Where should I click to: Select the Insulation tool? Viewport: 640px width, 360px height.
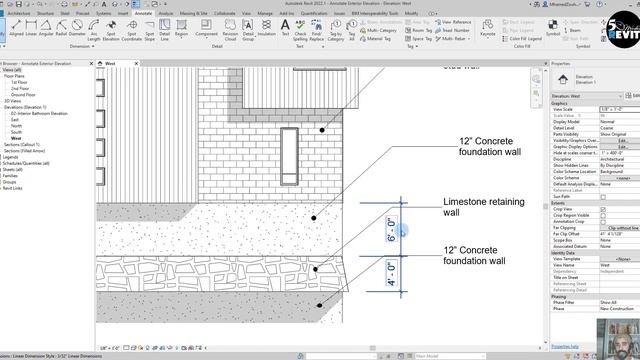click(267, 28)
